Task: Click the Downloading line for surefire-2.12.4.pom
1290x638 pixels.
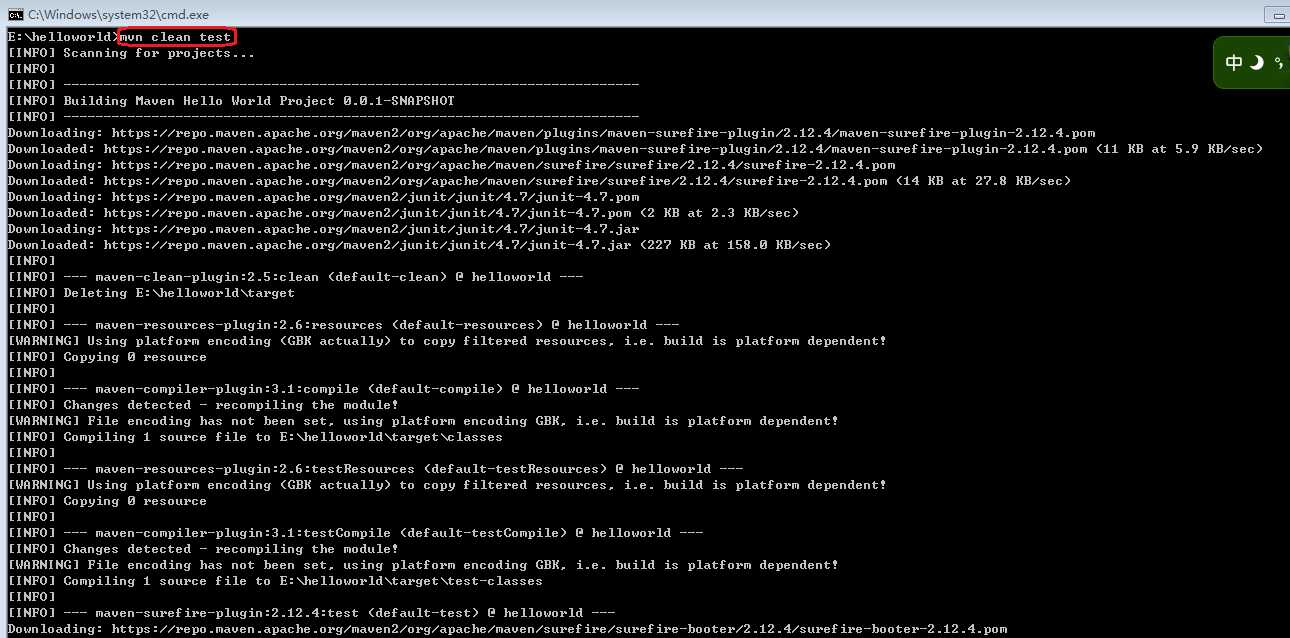Action: pyautogui.click(x=451, y=165)
